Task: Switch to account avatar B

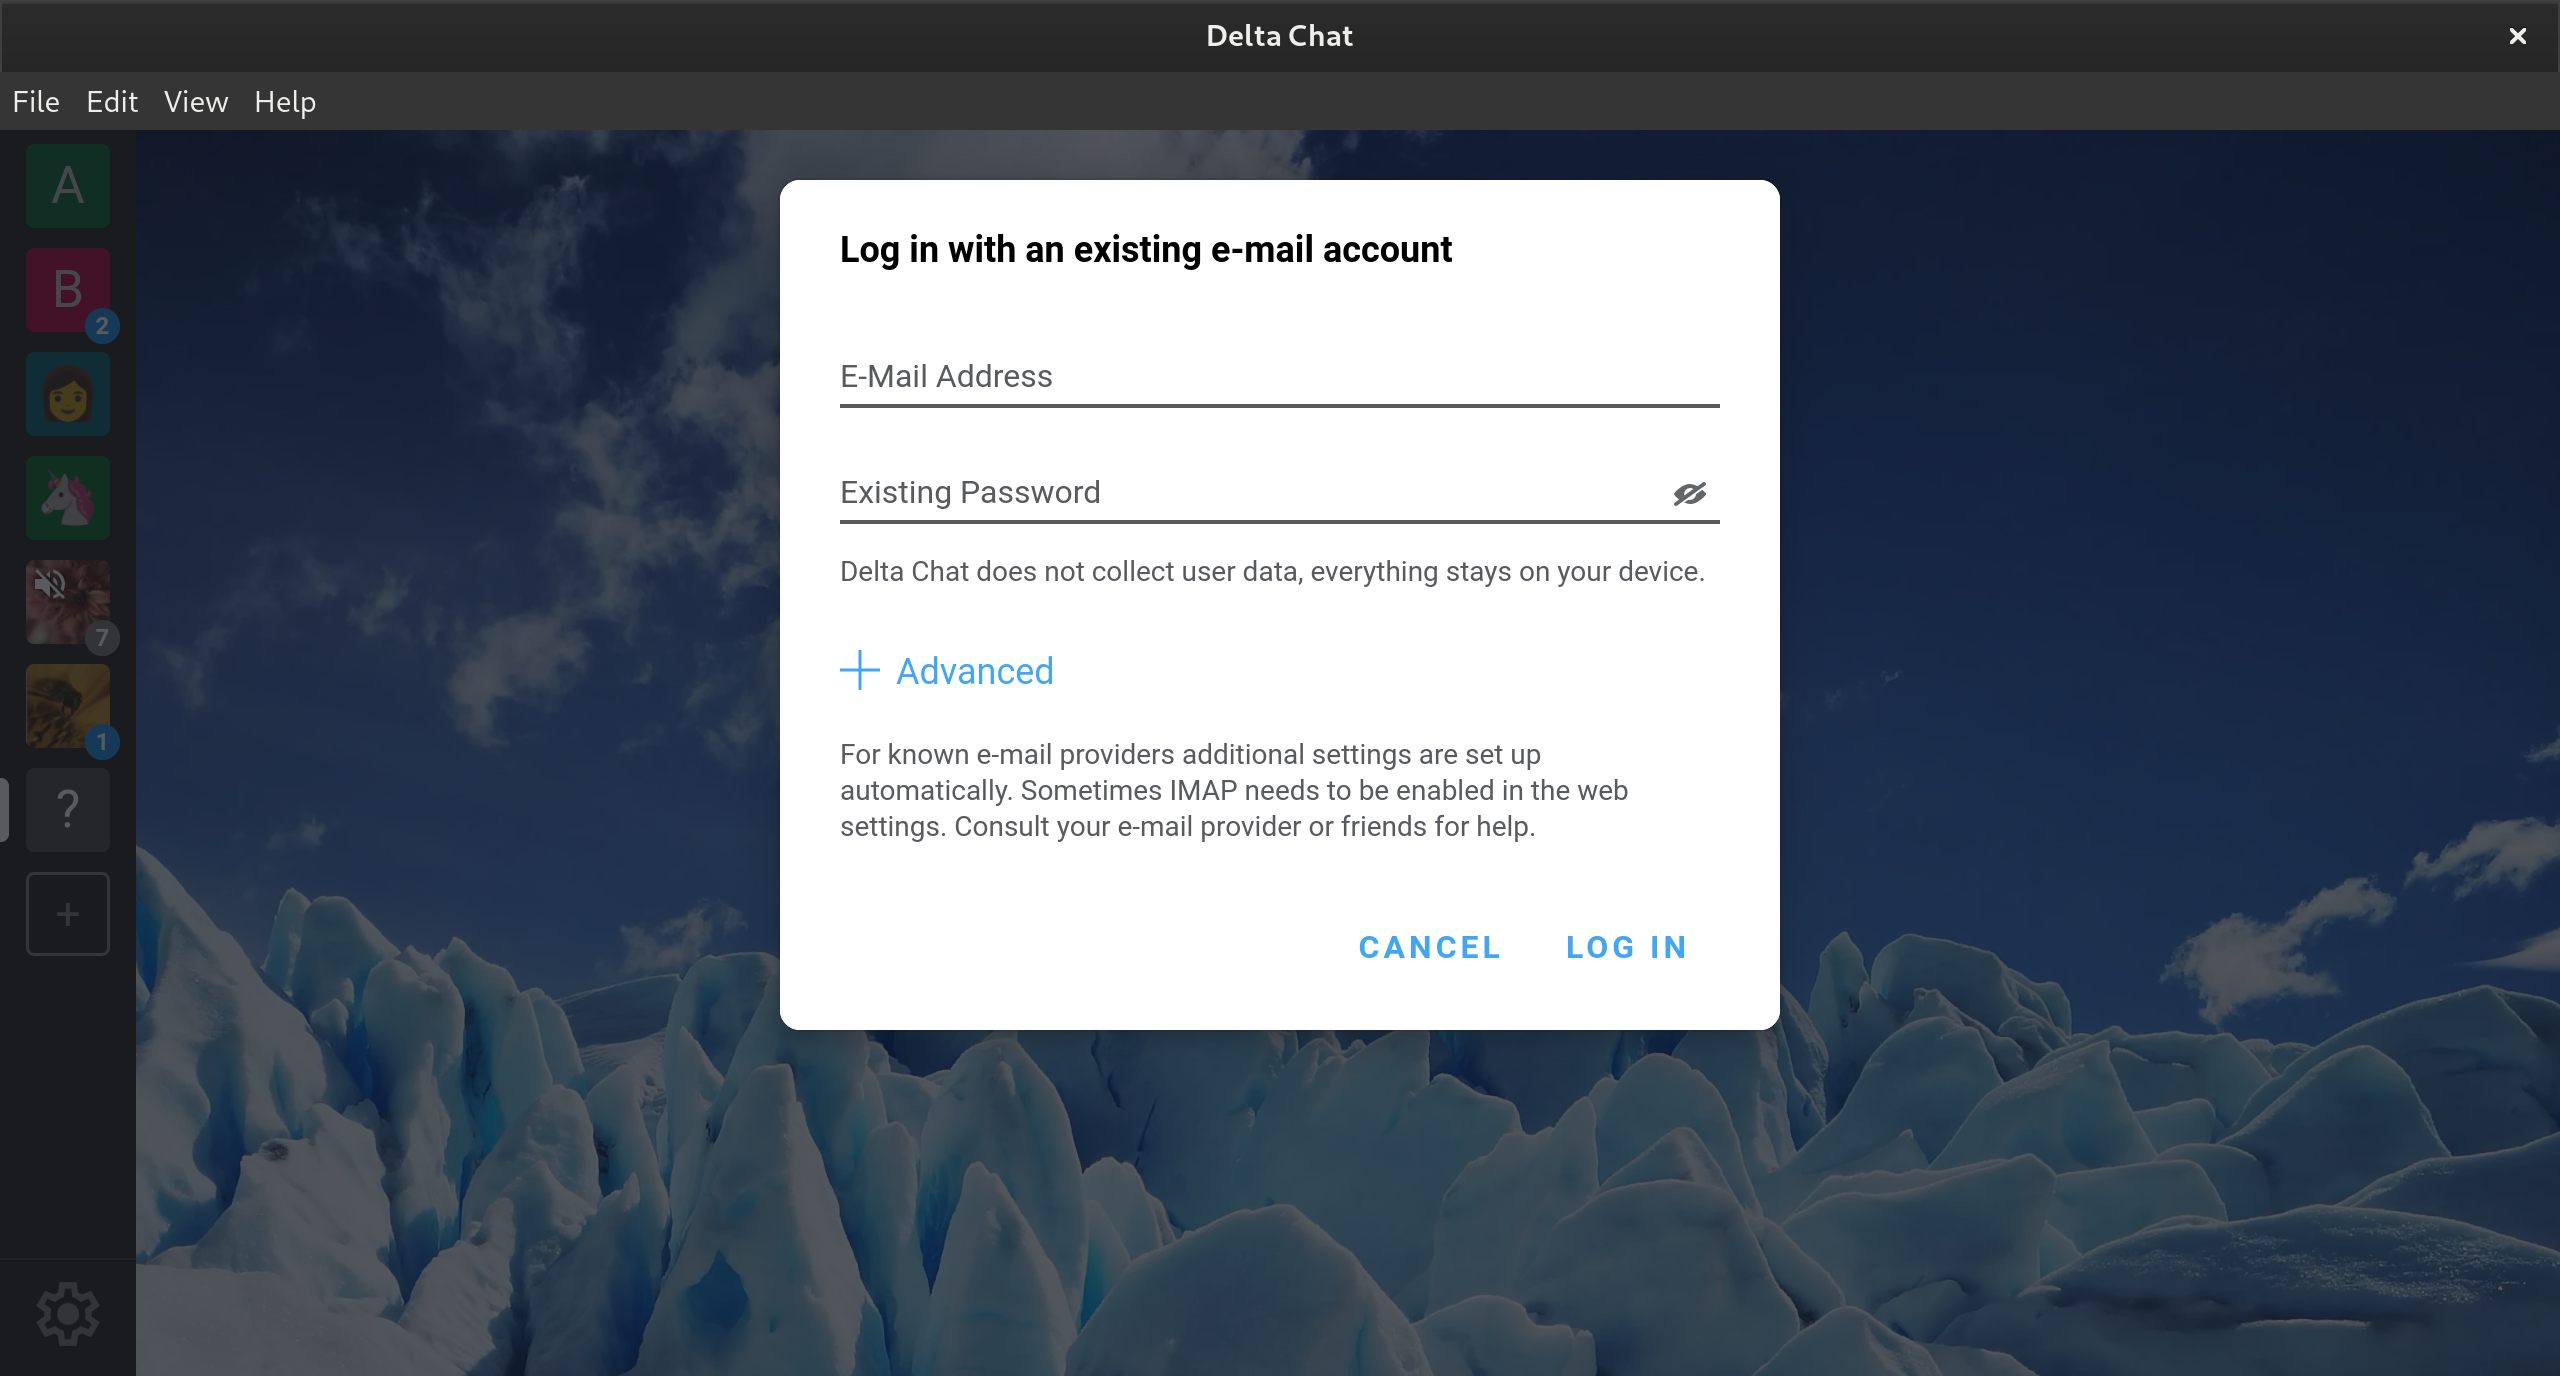Action: pyautogui.click(x=68, y=290)
